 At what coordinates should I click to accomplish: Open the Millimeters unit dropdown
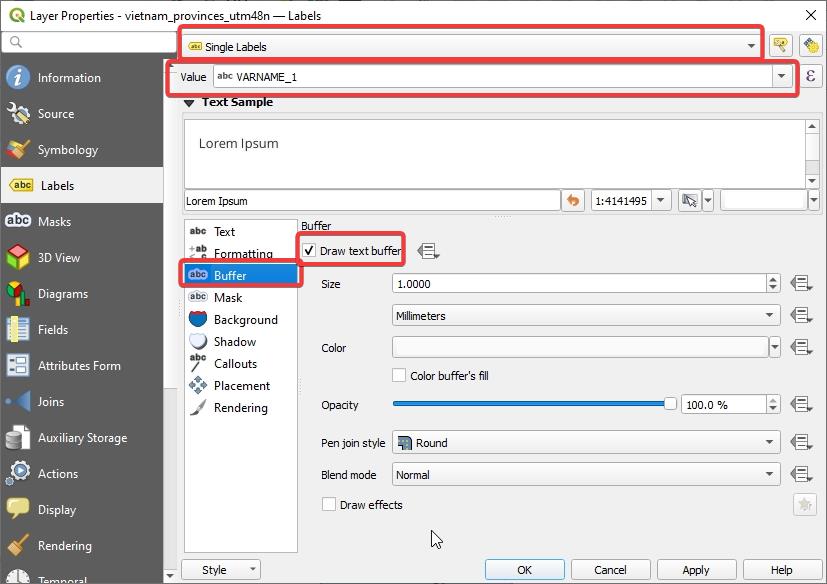click(x=586, y=316)
